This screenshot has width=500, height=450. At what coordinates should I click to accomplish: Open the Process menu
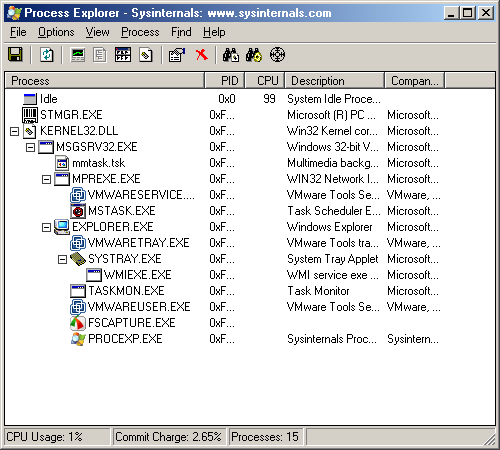coord(140,32)
